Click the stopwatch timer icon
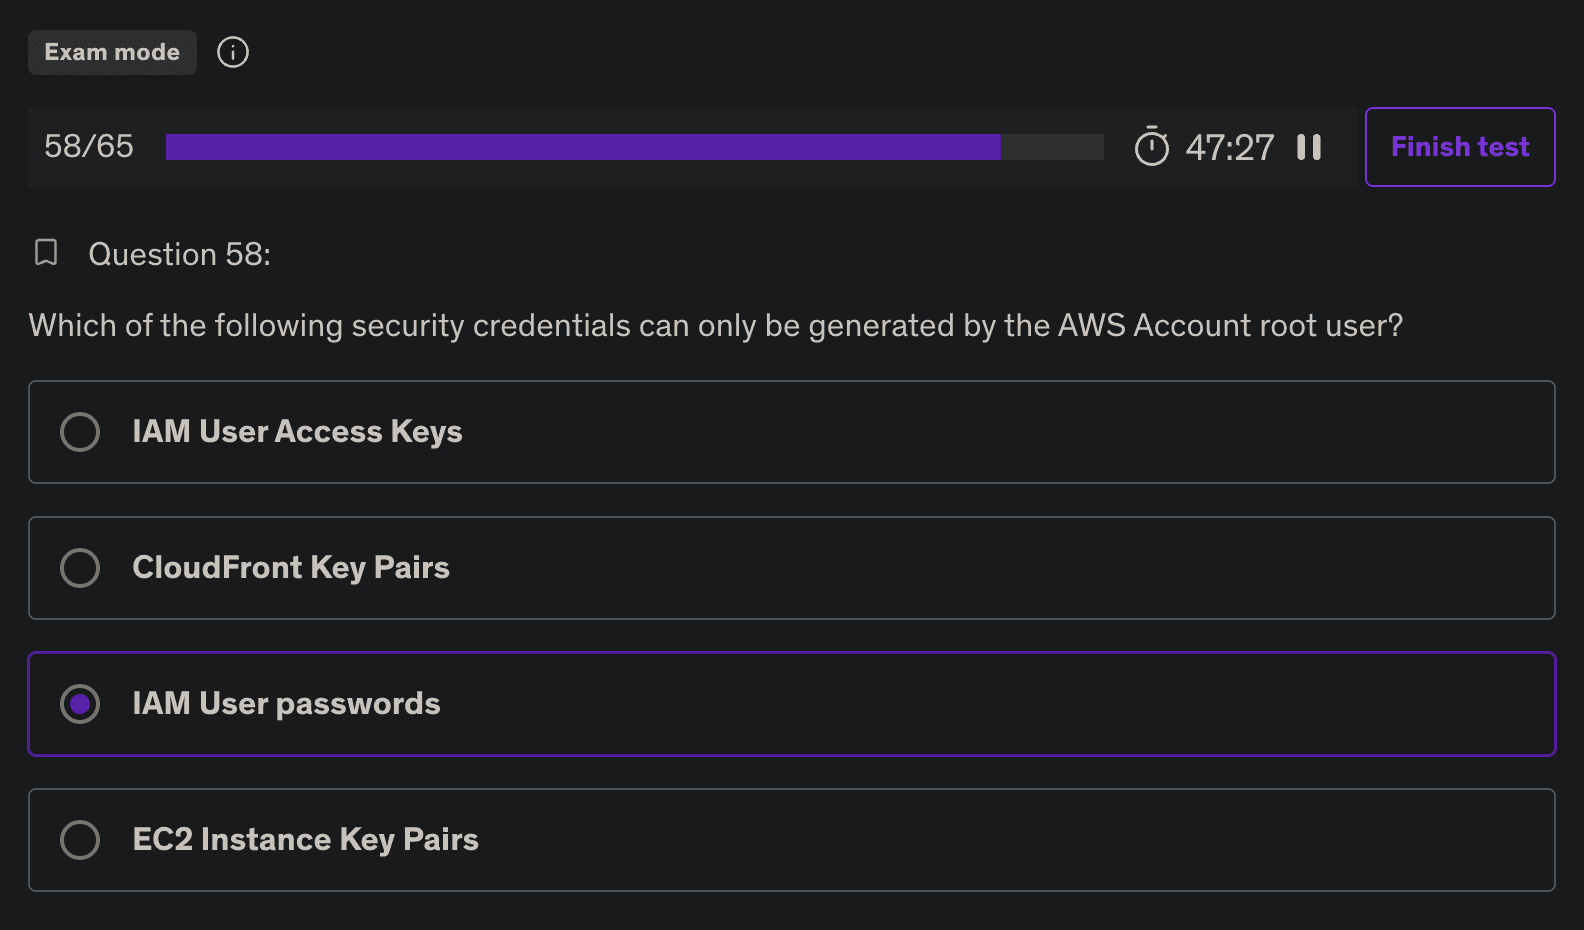 (x=1151, y=147)
